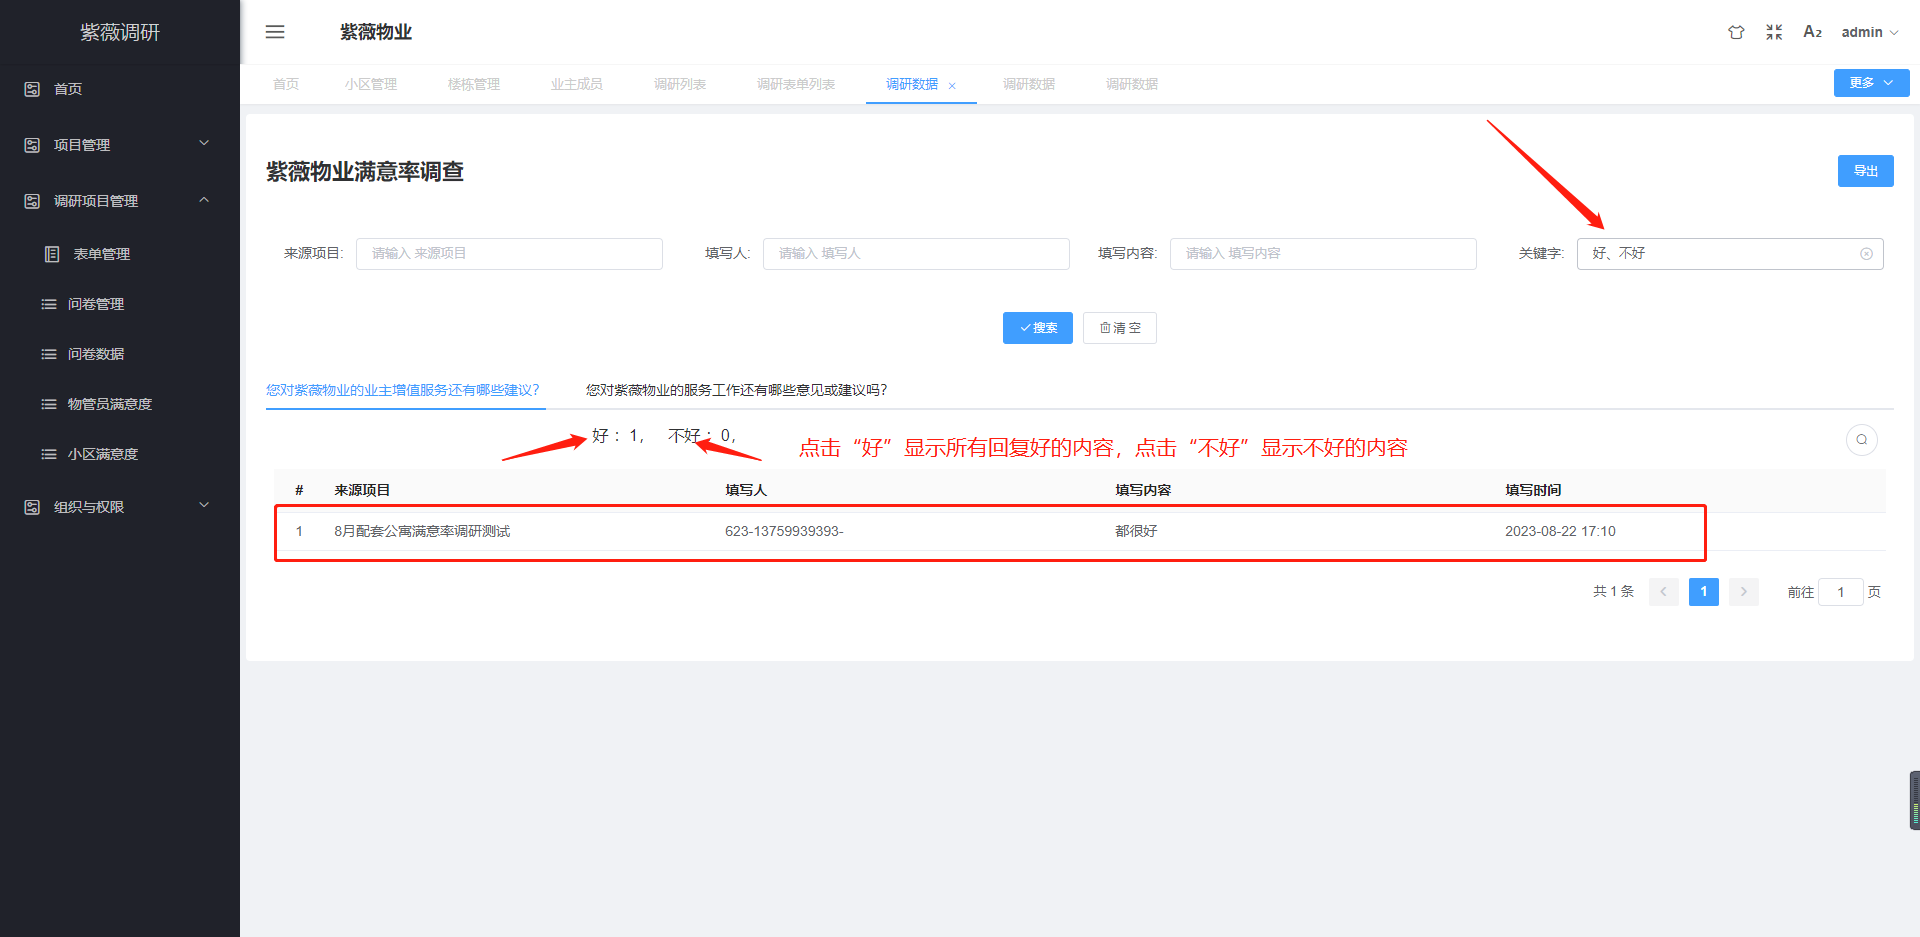Focus the 填写内容 input field
1920x937 pixels.
[x=1323, y=254]
